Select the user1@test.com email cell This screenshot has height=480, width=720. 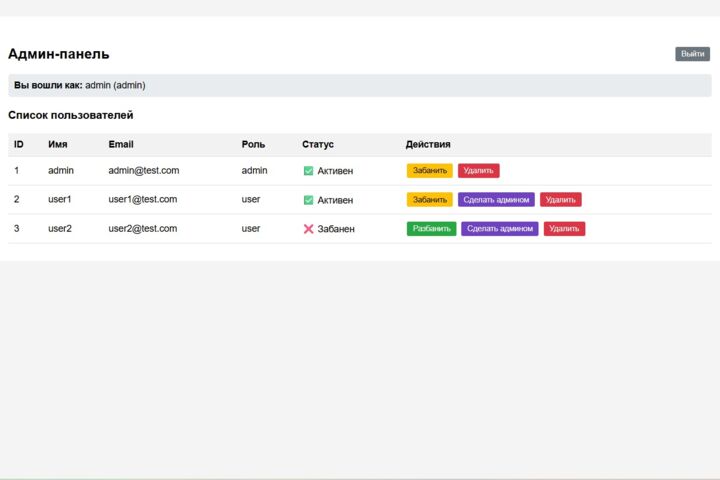pos(142,199)
